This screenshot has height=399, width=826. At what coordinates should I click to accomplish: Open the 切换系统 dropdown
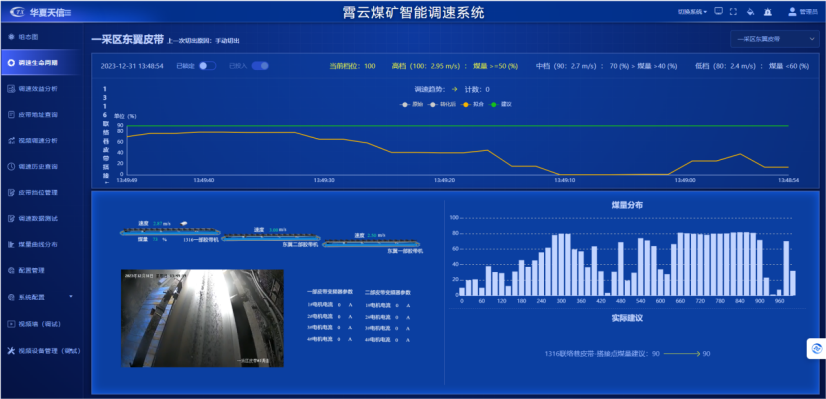pos(692,12)
